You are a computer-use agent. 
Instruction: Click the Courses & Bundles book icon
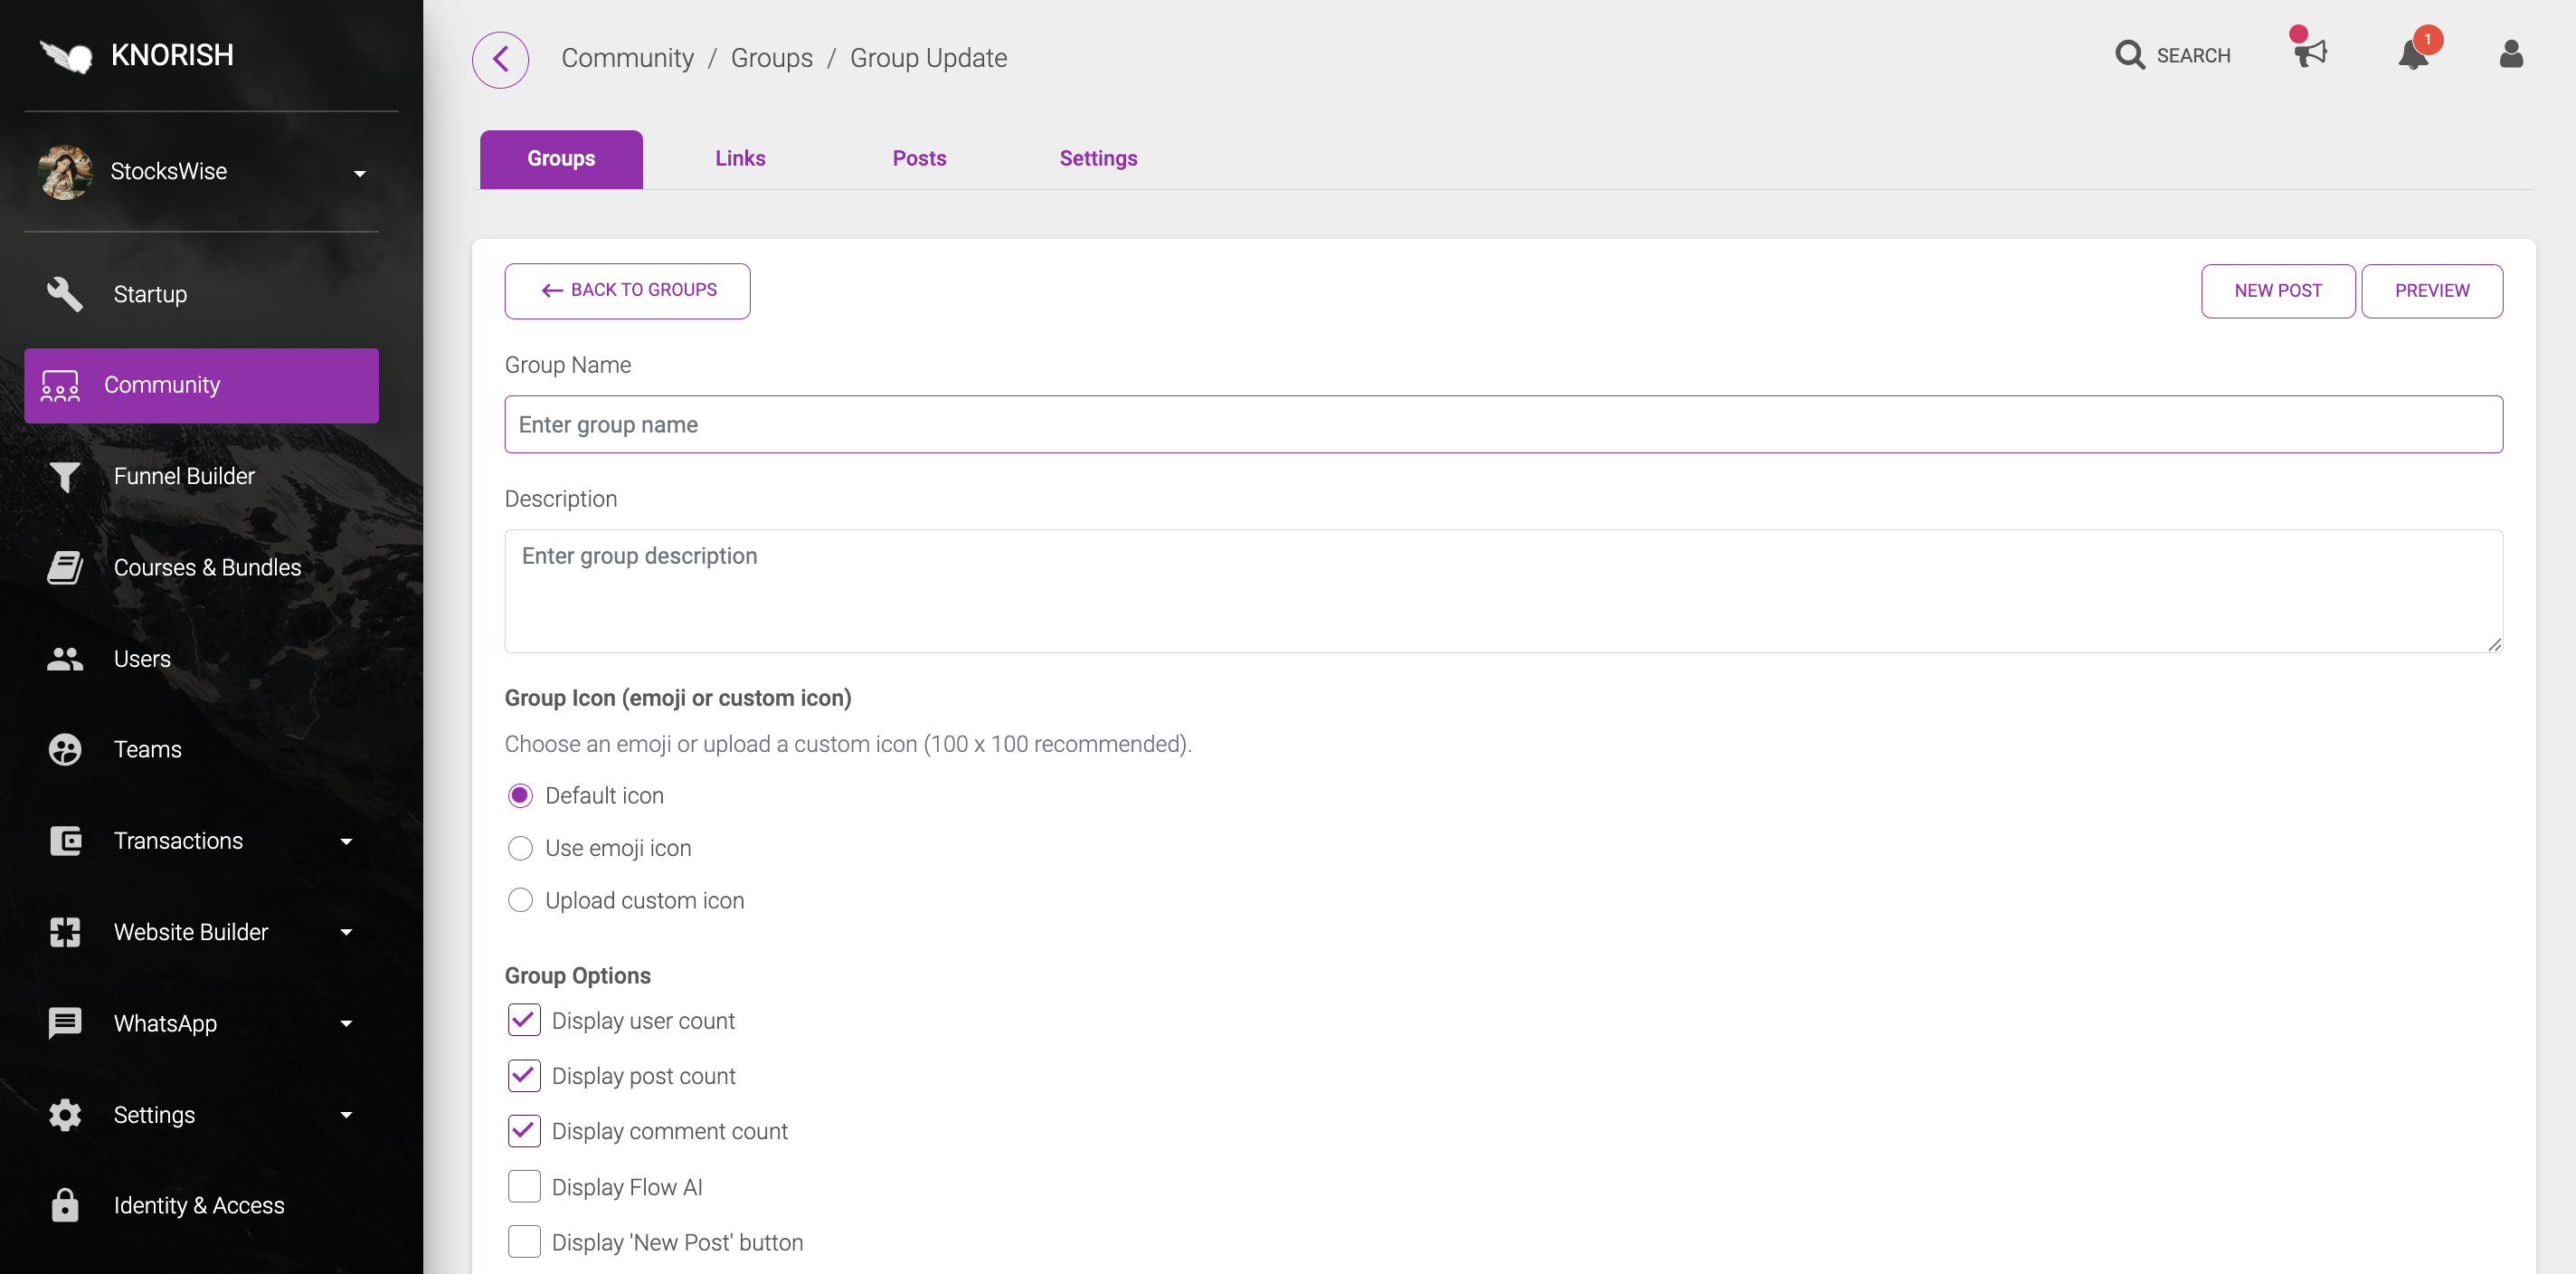point(65,568)
